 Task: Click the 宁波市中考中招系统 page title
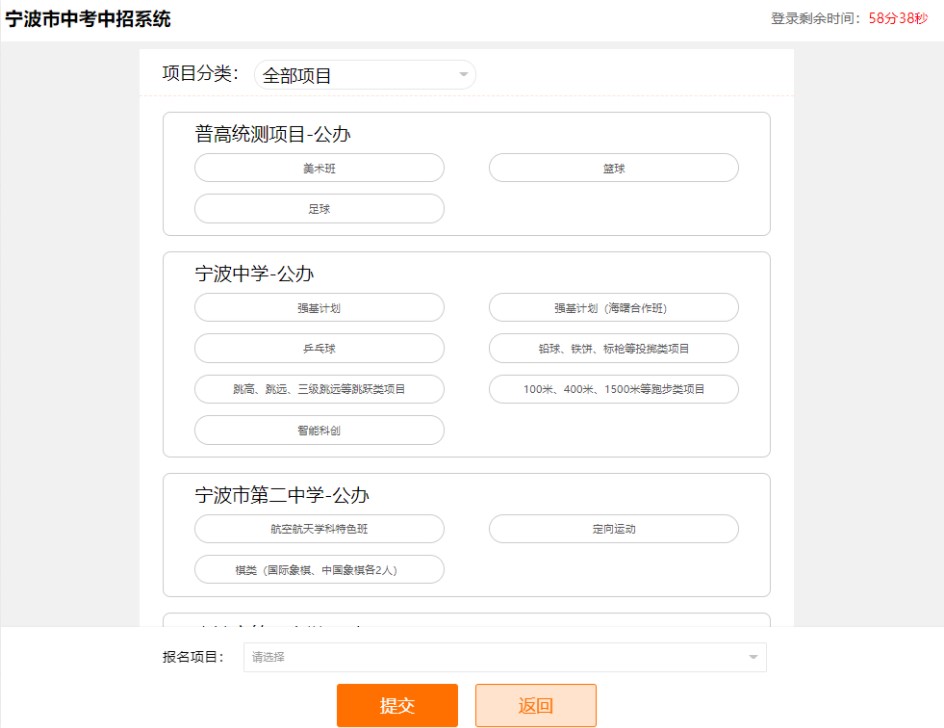[x=88, y=19]
